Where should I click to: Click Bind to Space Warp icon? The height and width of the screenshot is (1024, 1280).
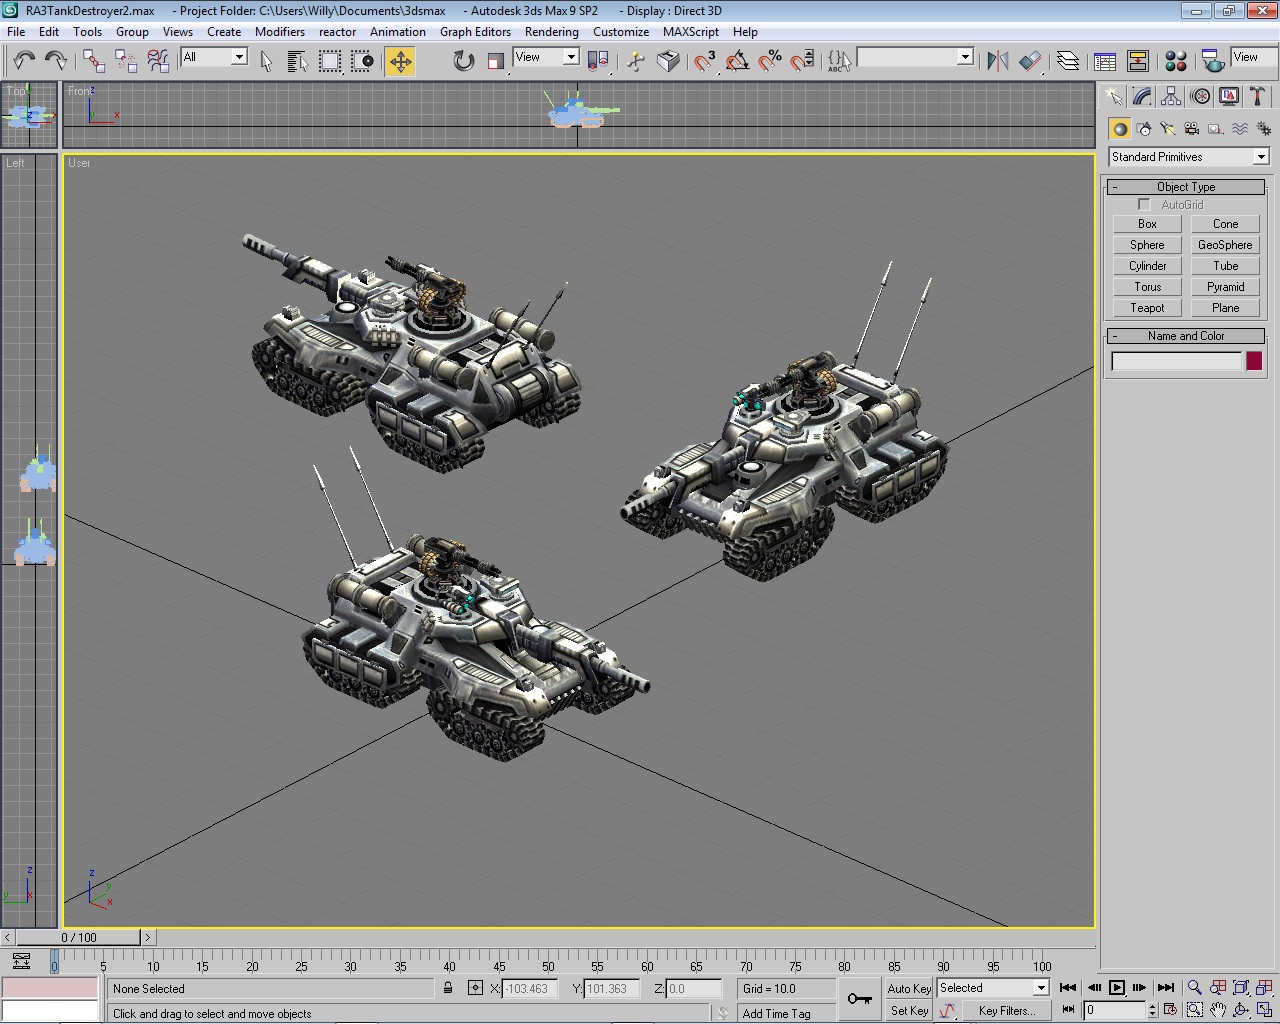click(x=158, y=61)
